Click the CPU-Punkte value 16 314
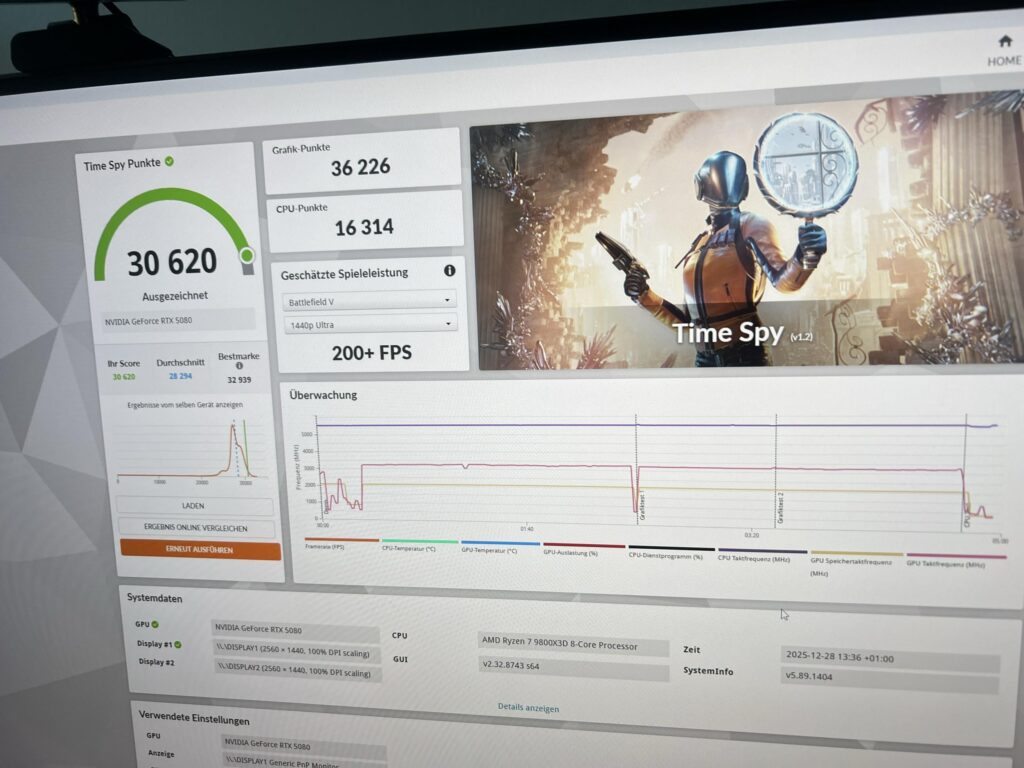 (x=364, y=227)
